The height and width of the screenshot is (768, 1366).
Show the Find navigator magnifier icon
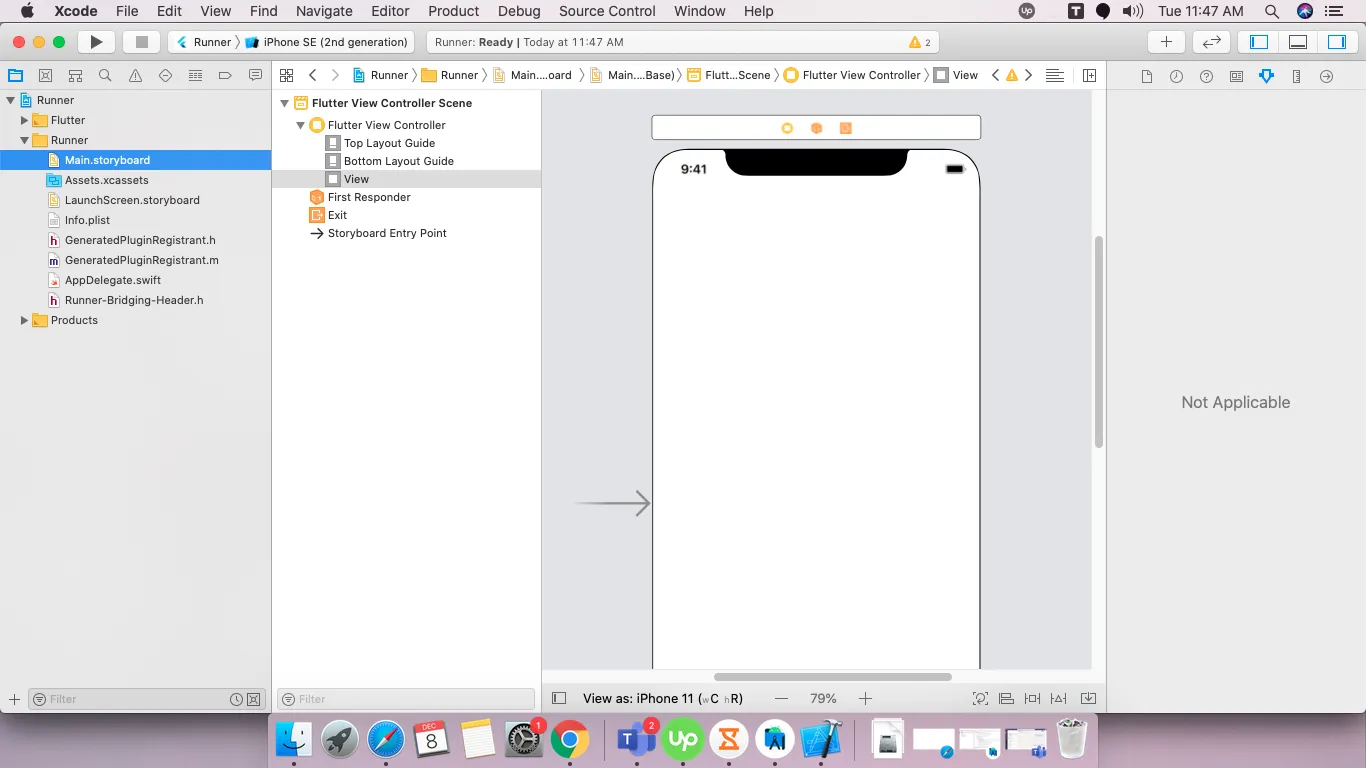pos(105,75)
